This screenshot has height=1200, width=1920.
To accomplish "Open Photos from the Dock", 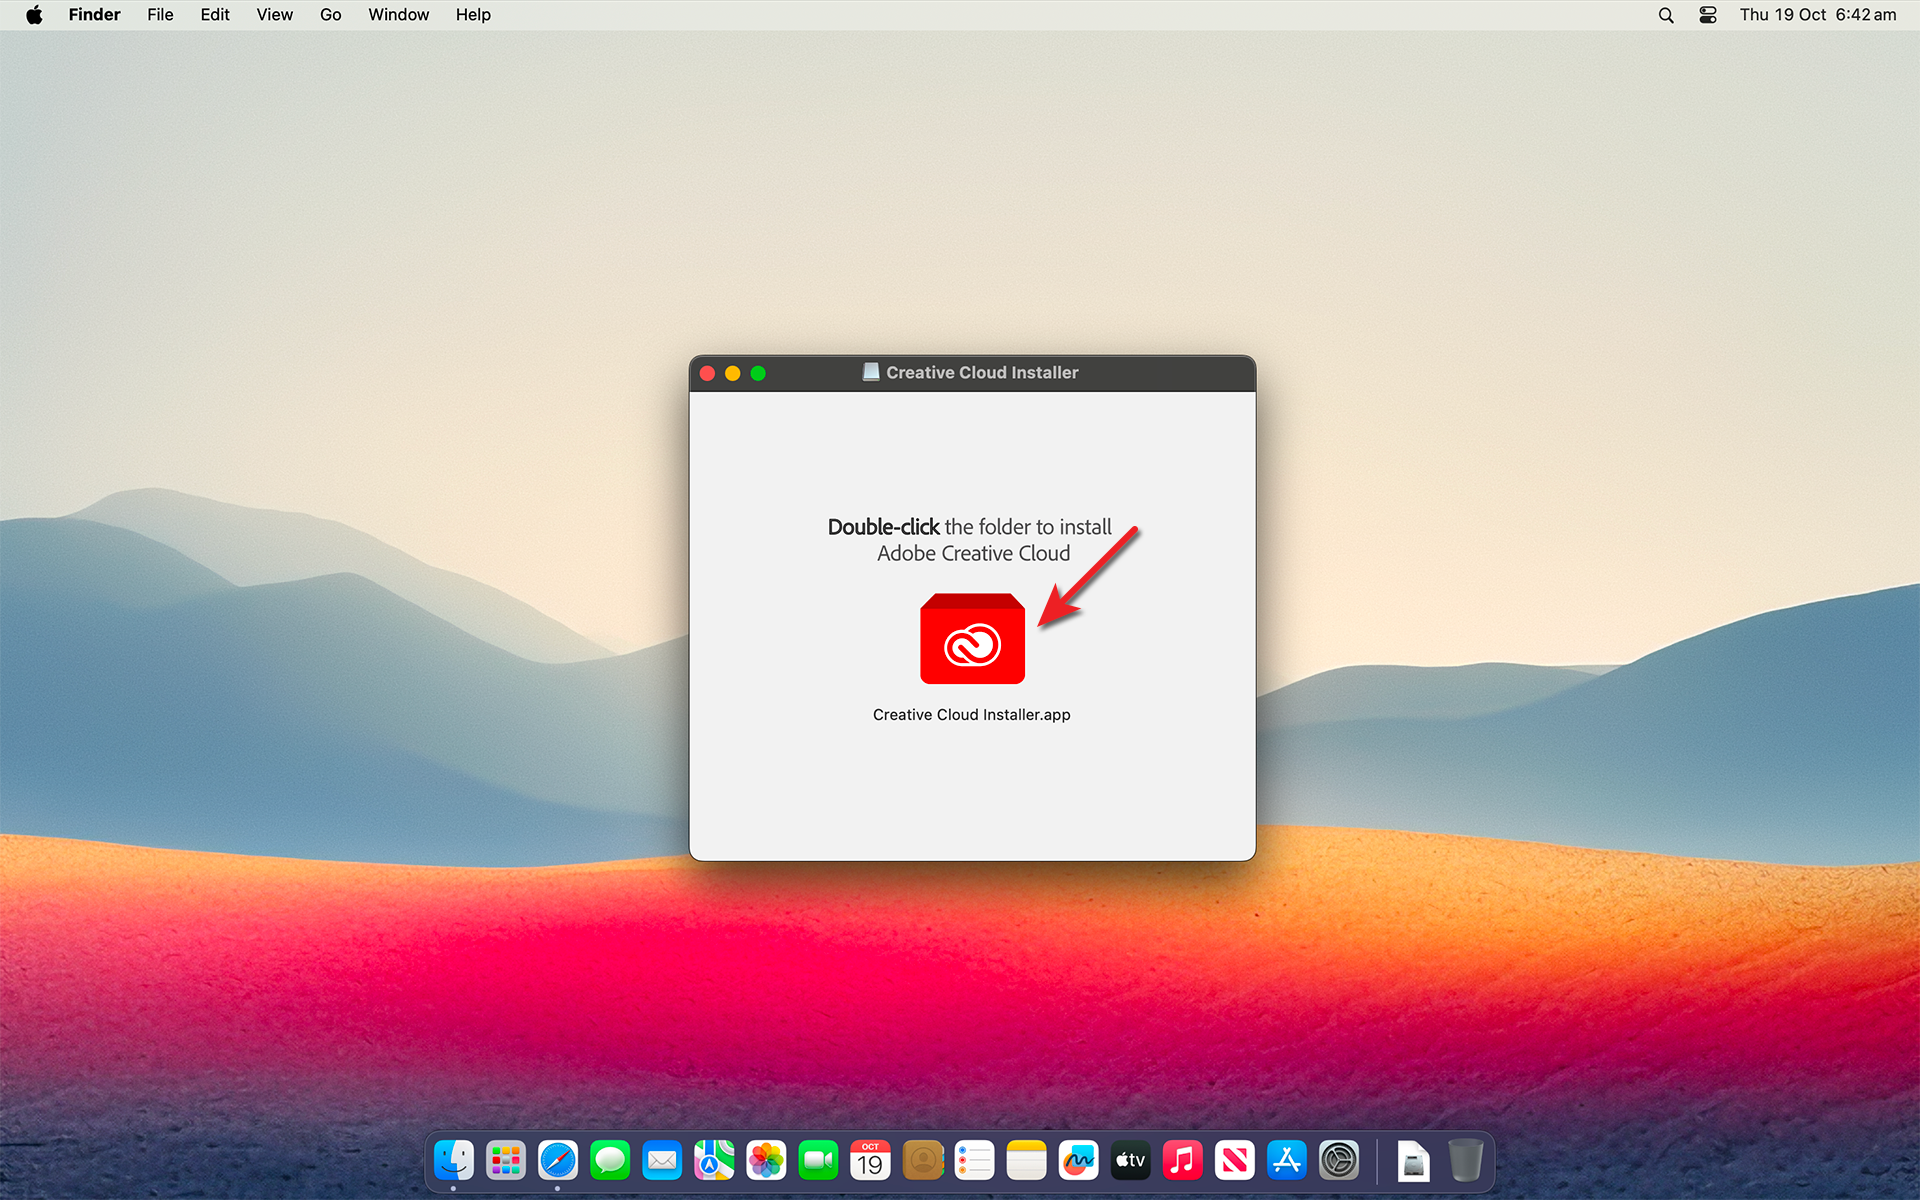I will click(x=766, y=1160).
